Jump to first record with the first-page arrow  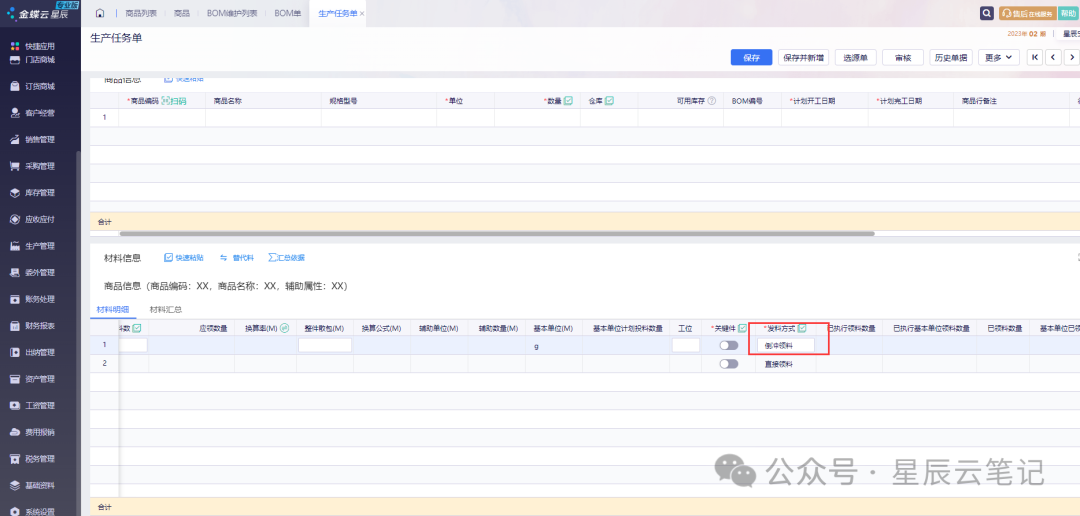point(1035,57)
